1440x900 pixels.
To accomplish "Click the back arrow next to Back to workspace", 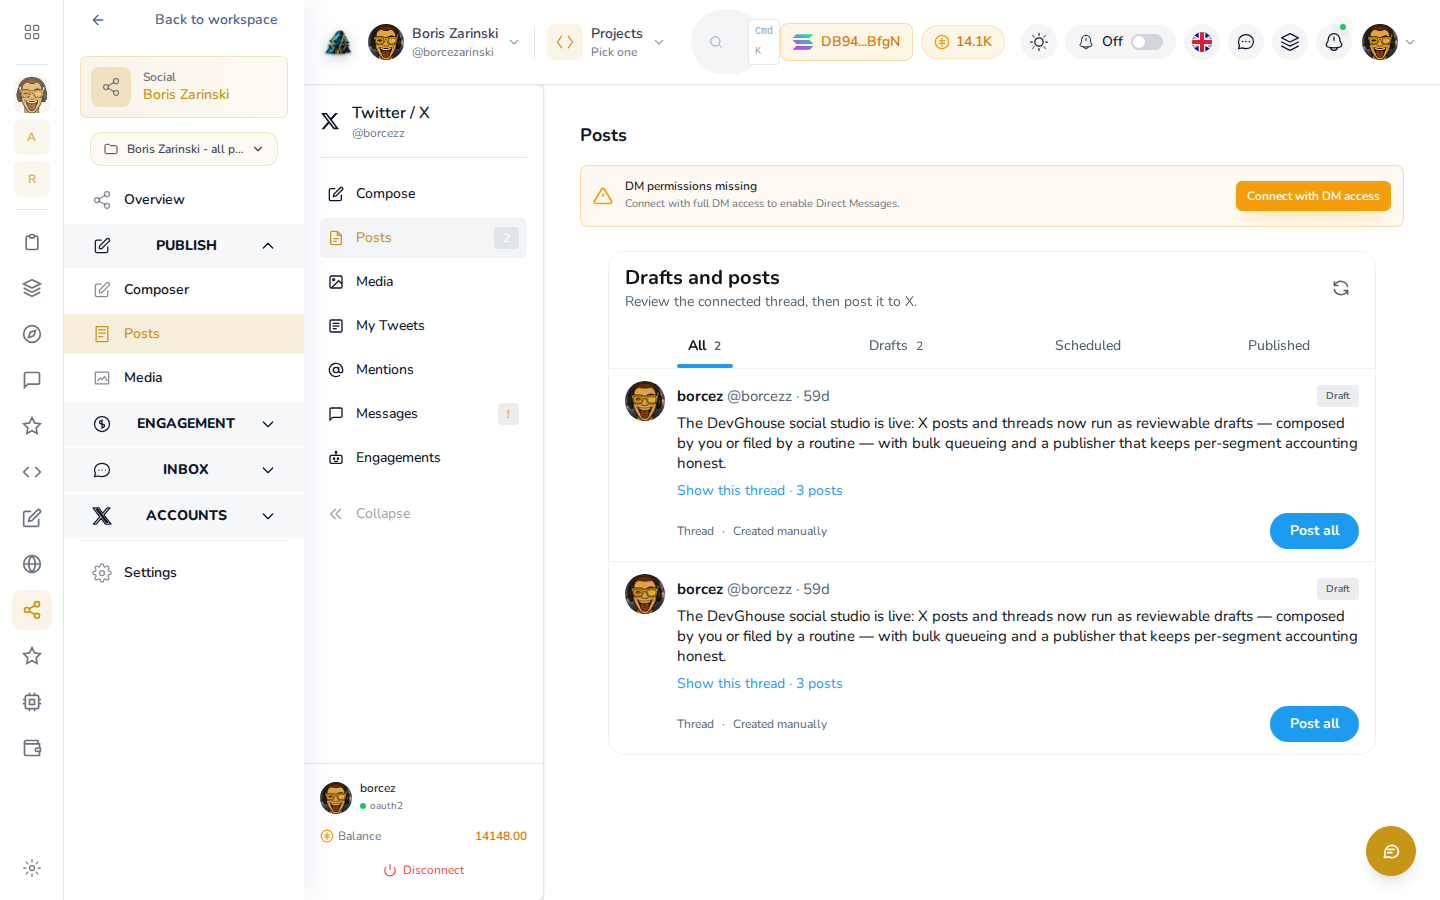I will coord(97,20).
